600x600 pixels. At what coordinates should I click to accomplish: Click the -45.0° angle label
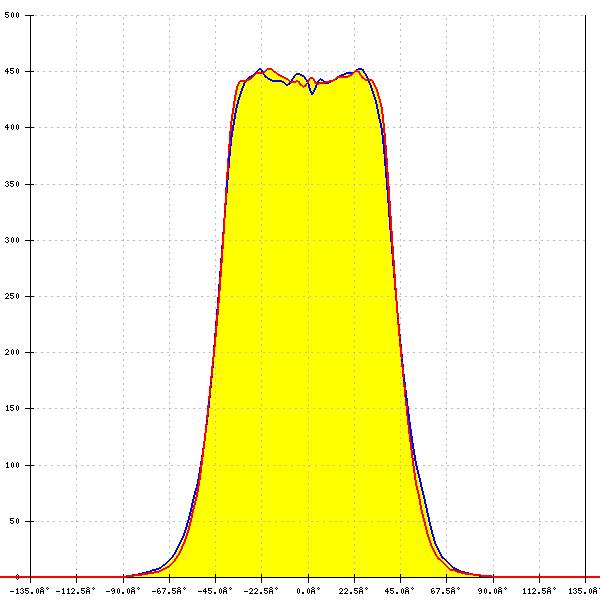[x=216, y=590]
